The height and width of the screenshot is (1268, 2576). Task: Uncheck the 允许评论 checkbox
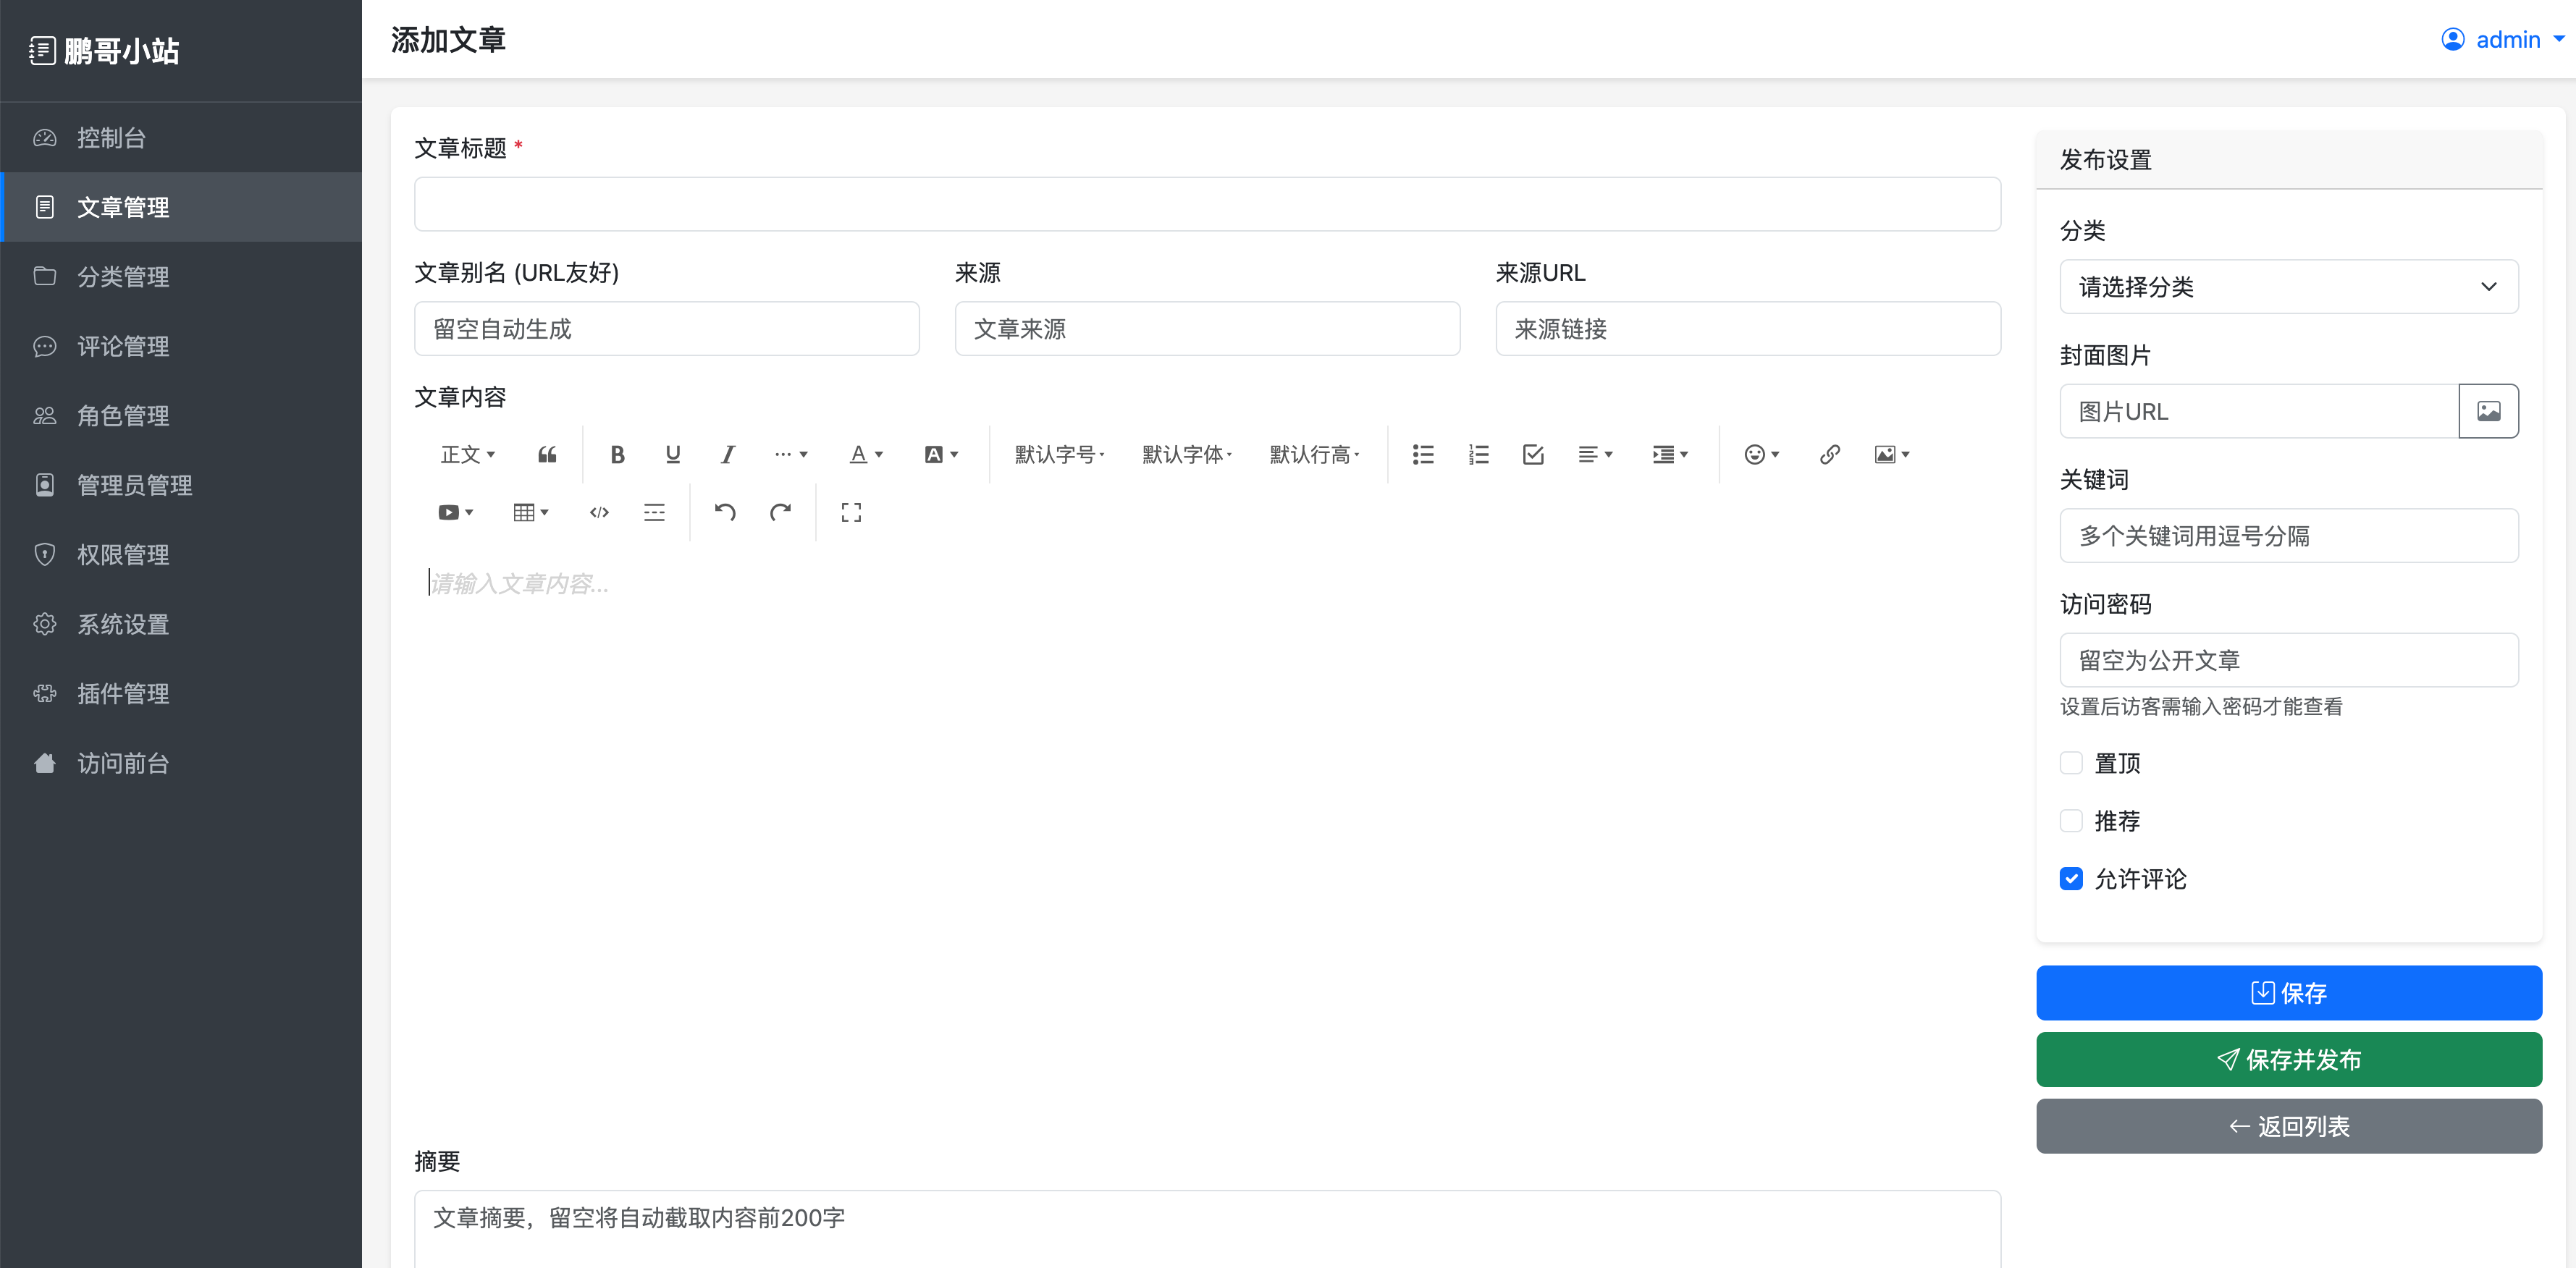coord(2071,879)
